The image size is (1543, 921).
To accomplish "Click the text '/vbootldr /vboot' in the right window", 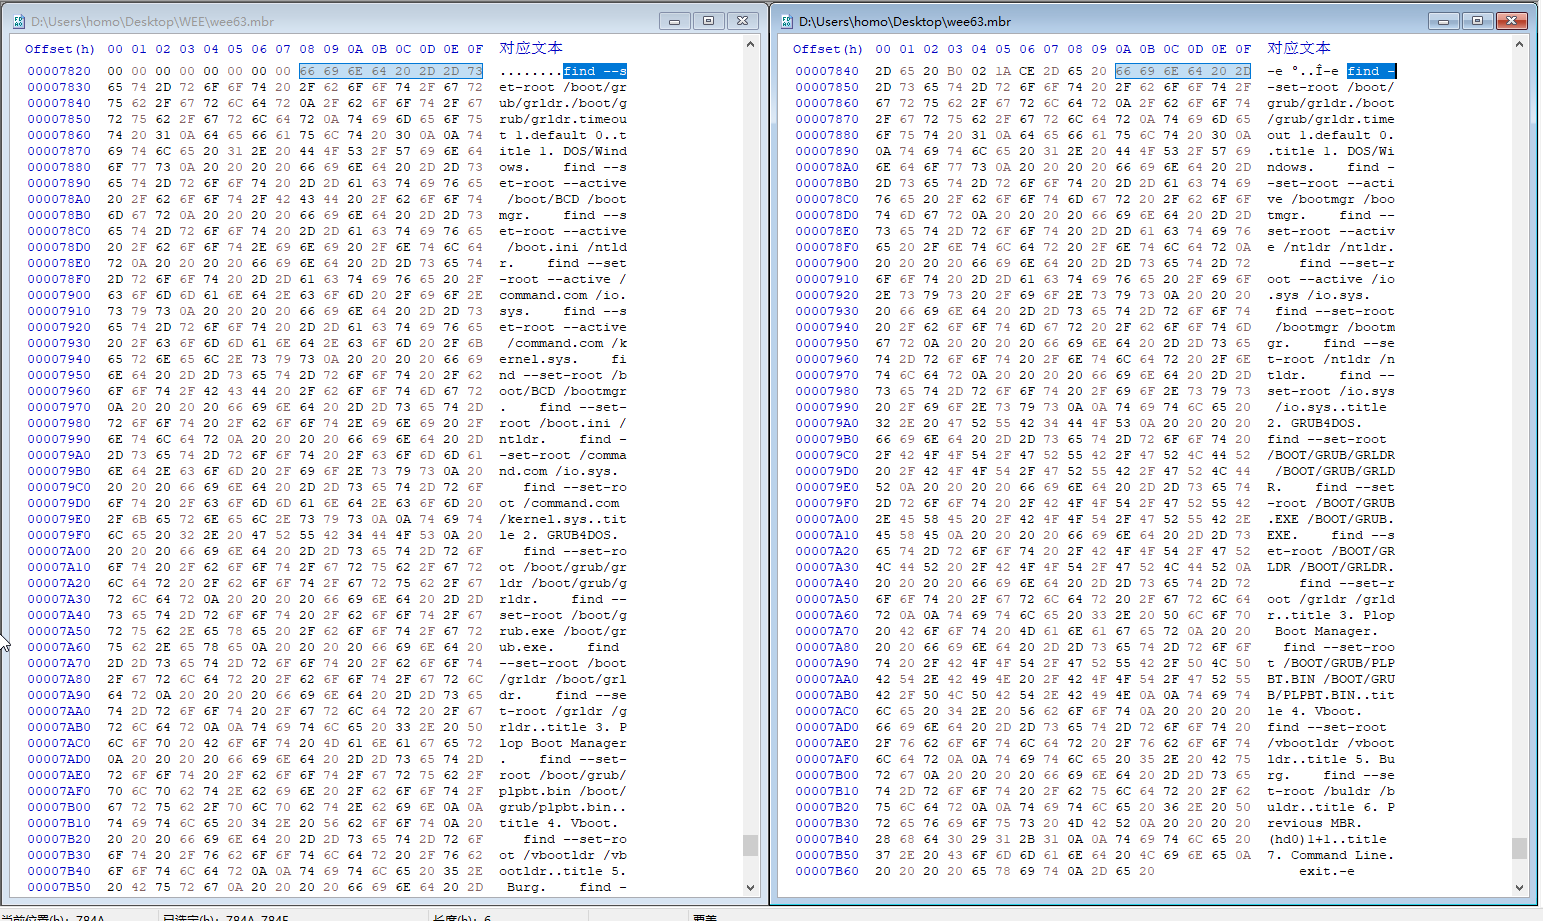I will [x=1331, y=743].
